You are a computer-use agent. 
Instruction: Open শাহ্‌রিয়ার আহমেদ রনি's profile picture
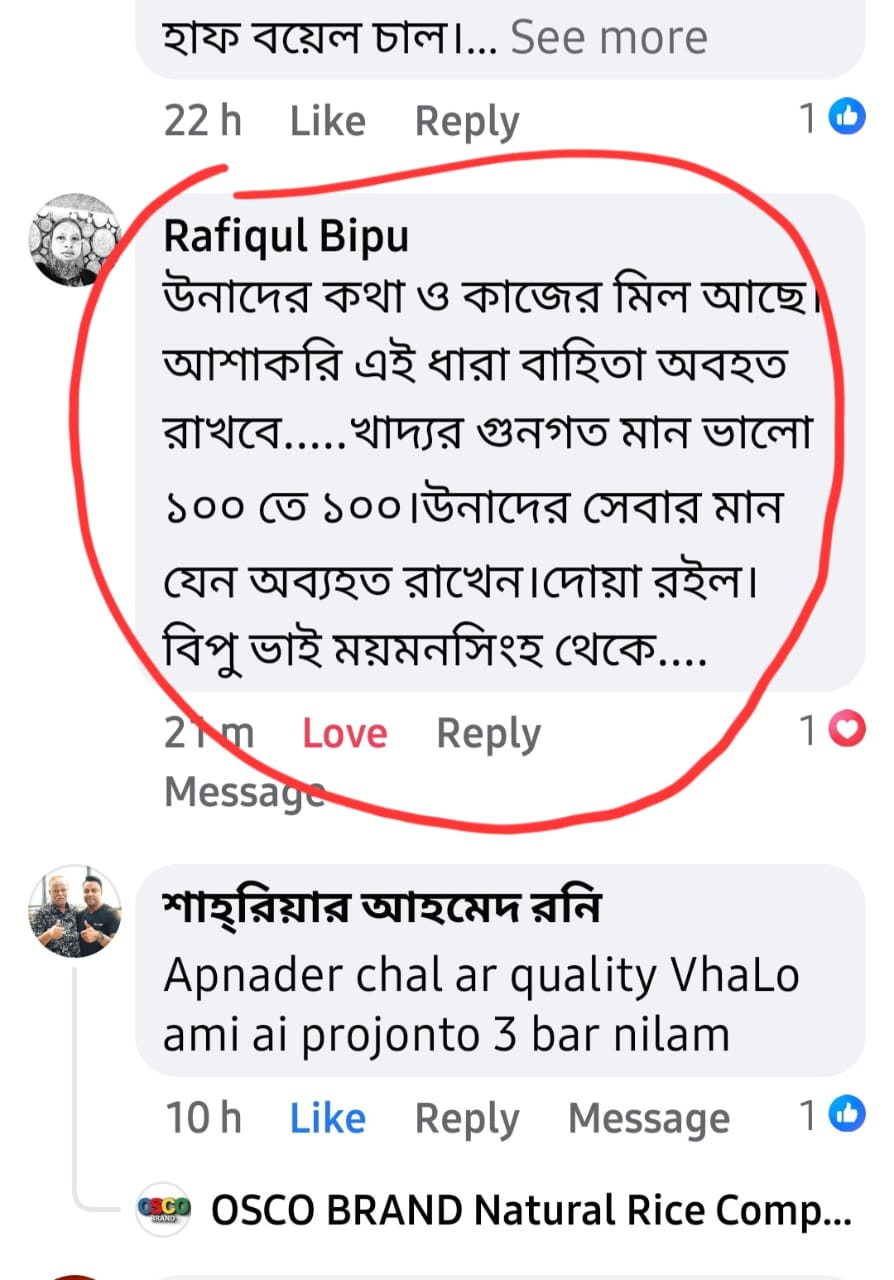[x=74, y=912]
